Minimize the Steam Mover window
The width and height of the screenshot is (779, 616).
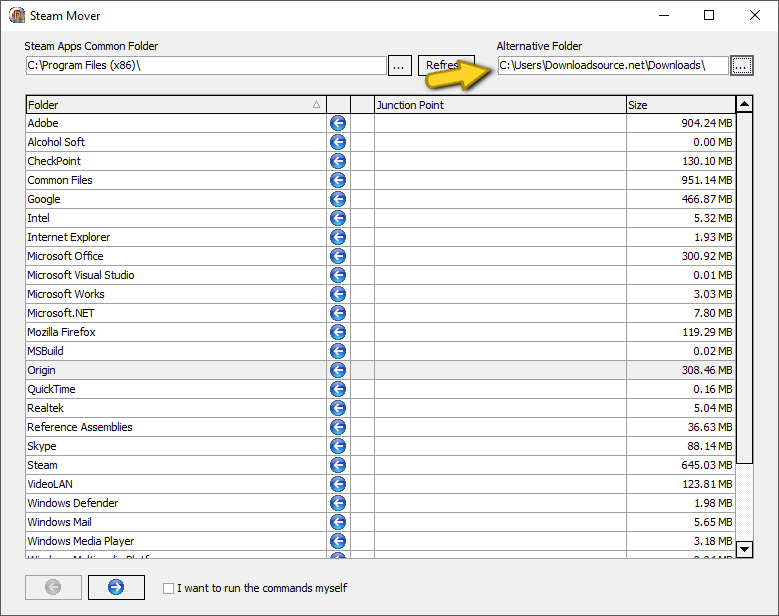coord(664,15)
